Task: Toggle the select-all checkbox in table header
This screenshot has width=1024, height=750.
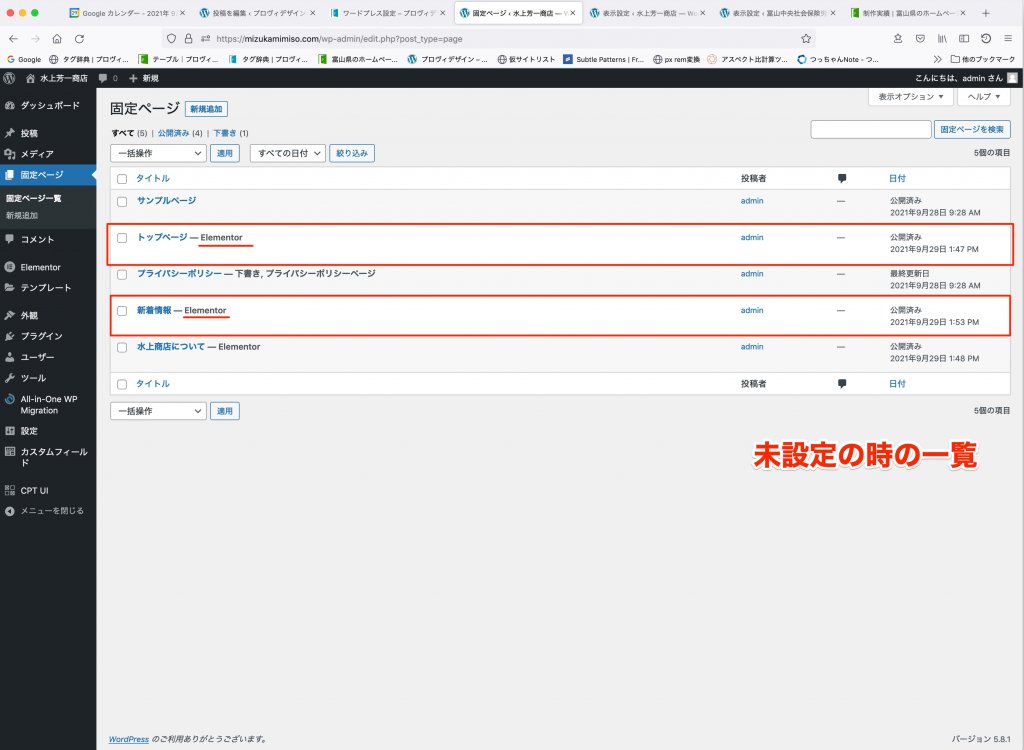Action: pos(122,179)
